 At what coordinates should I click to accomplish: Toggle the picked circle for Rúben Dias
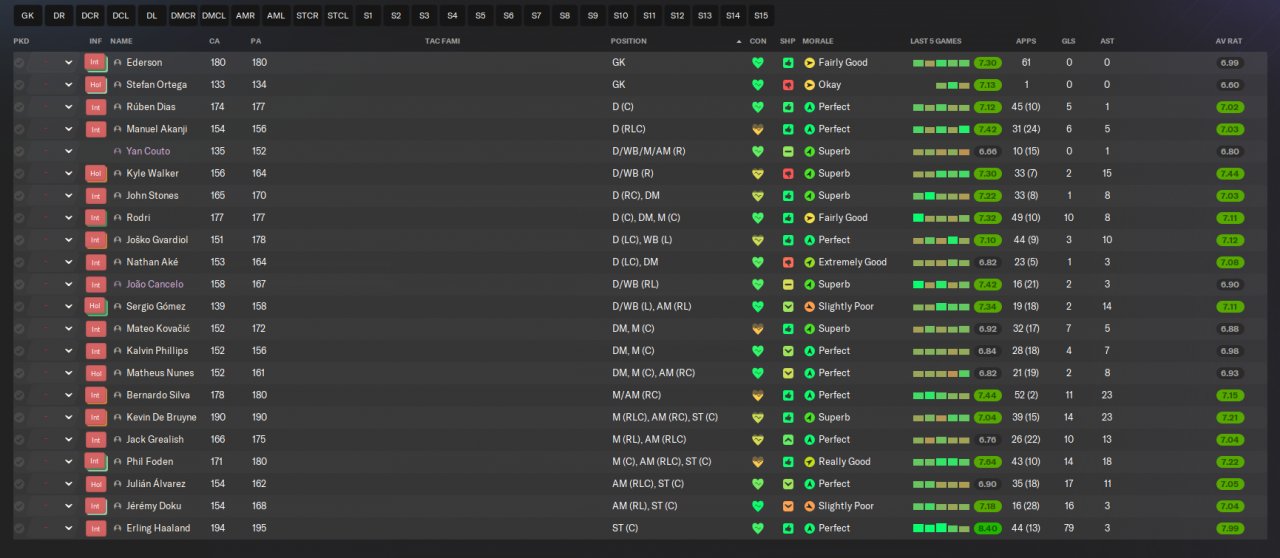click(19, 107)
